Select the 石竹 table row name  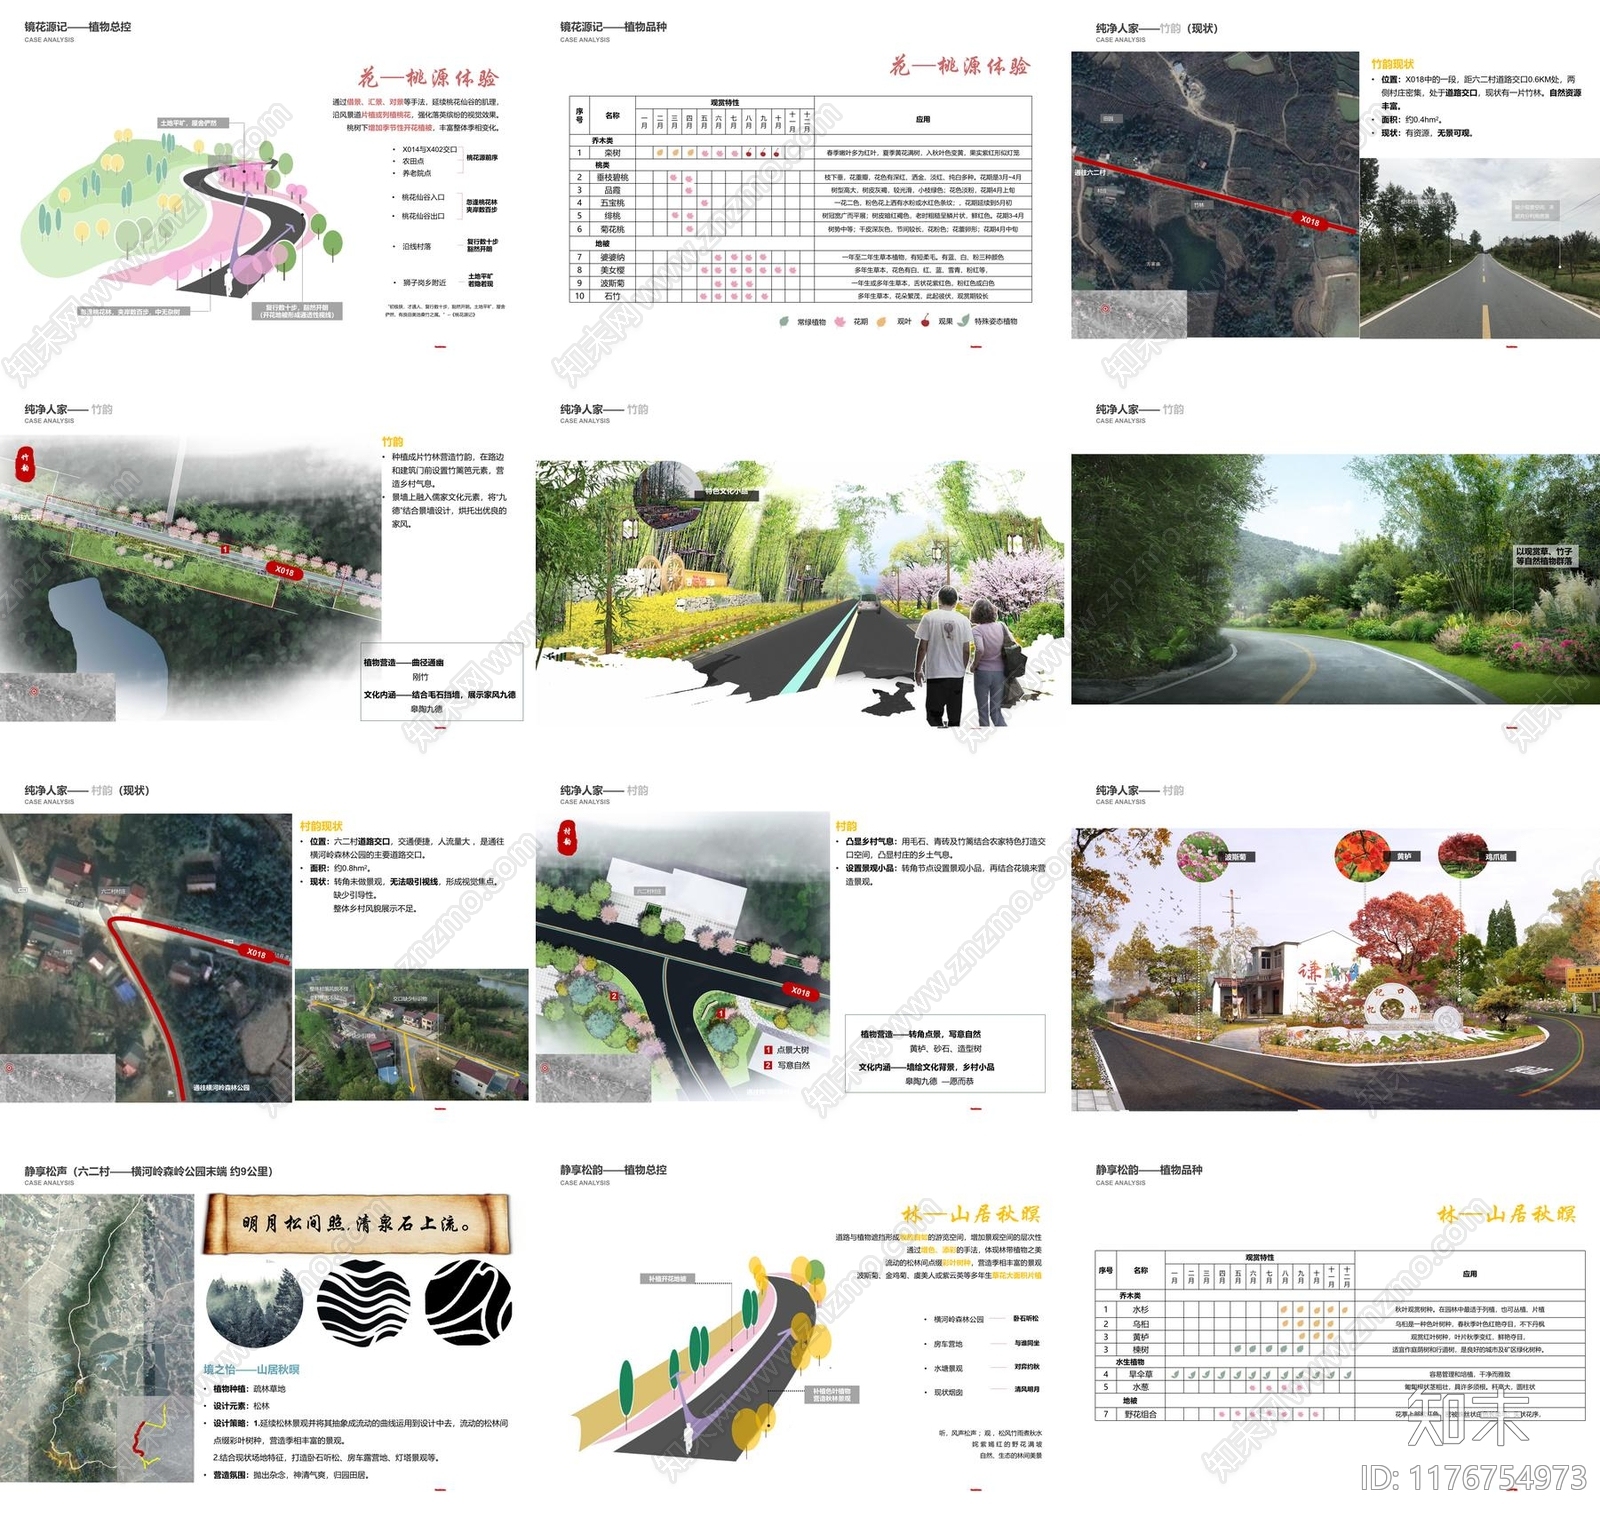pos(612,296)
